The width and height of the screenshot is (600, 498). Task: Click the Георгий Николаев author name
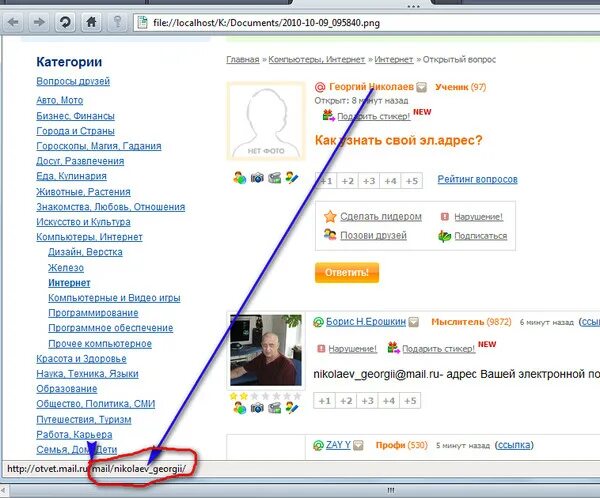click(371, 87)
